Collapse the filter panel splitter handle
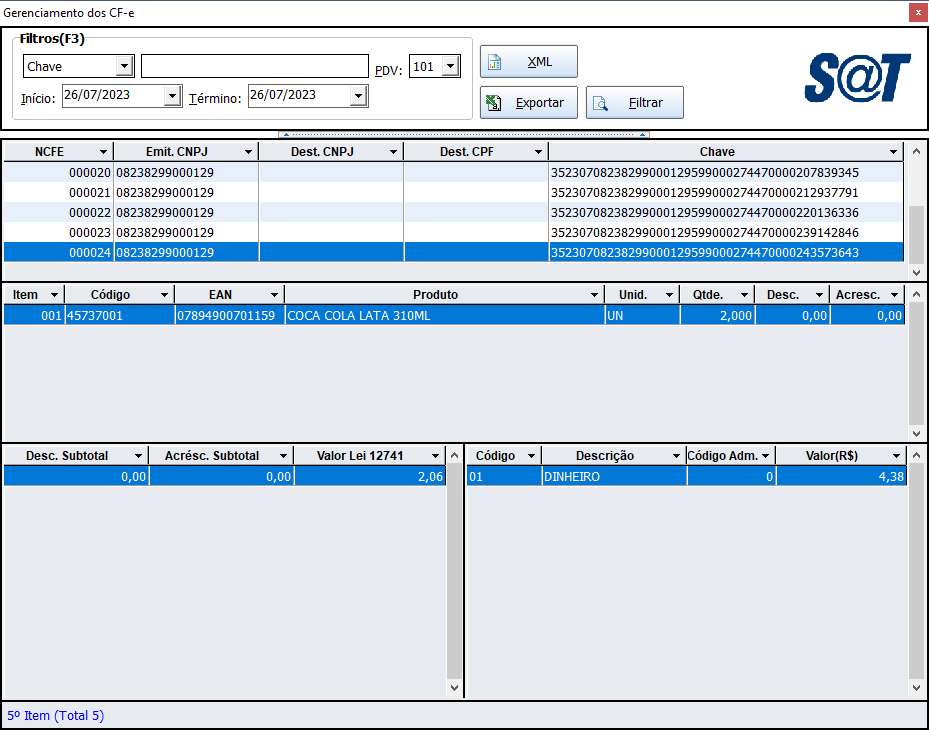 pos(464,134)
